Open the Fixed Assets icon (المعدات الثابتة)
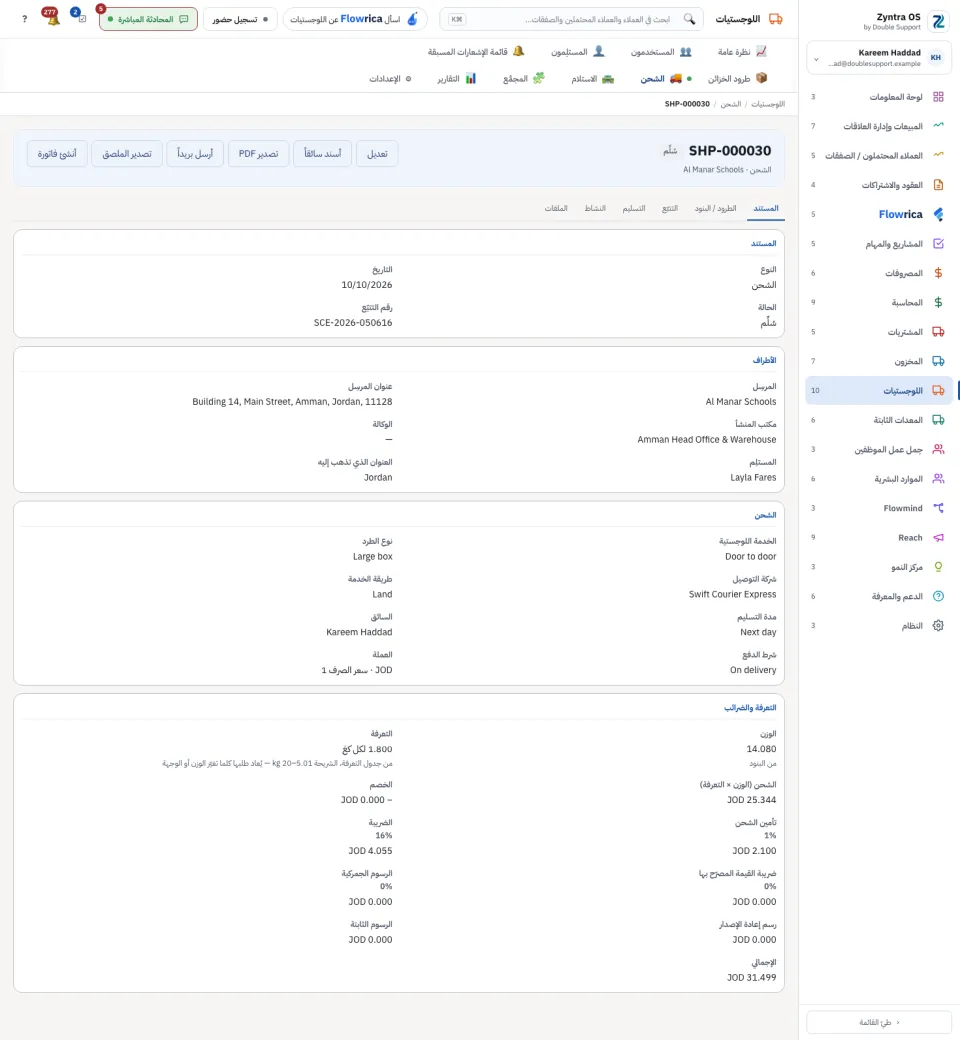Screen dimensions: 960x1040 point(938,420)
